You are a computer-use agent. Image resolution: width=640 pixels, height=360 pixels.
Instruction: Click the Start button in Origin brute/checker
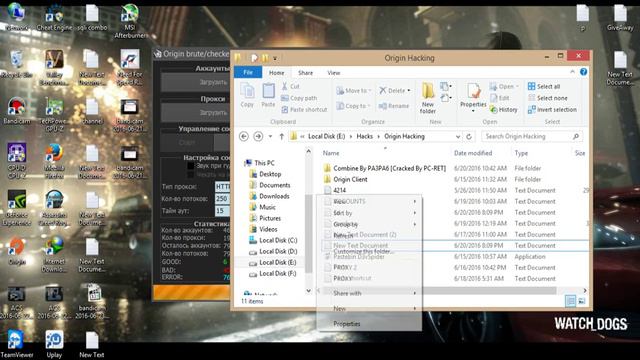pyautogui.click(x=187, y=142)
